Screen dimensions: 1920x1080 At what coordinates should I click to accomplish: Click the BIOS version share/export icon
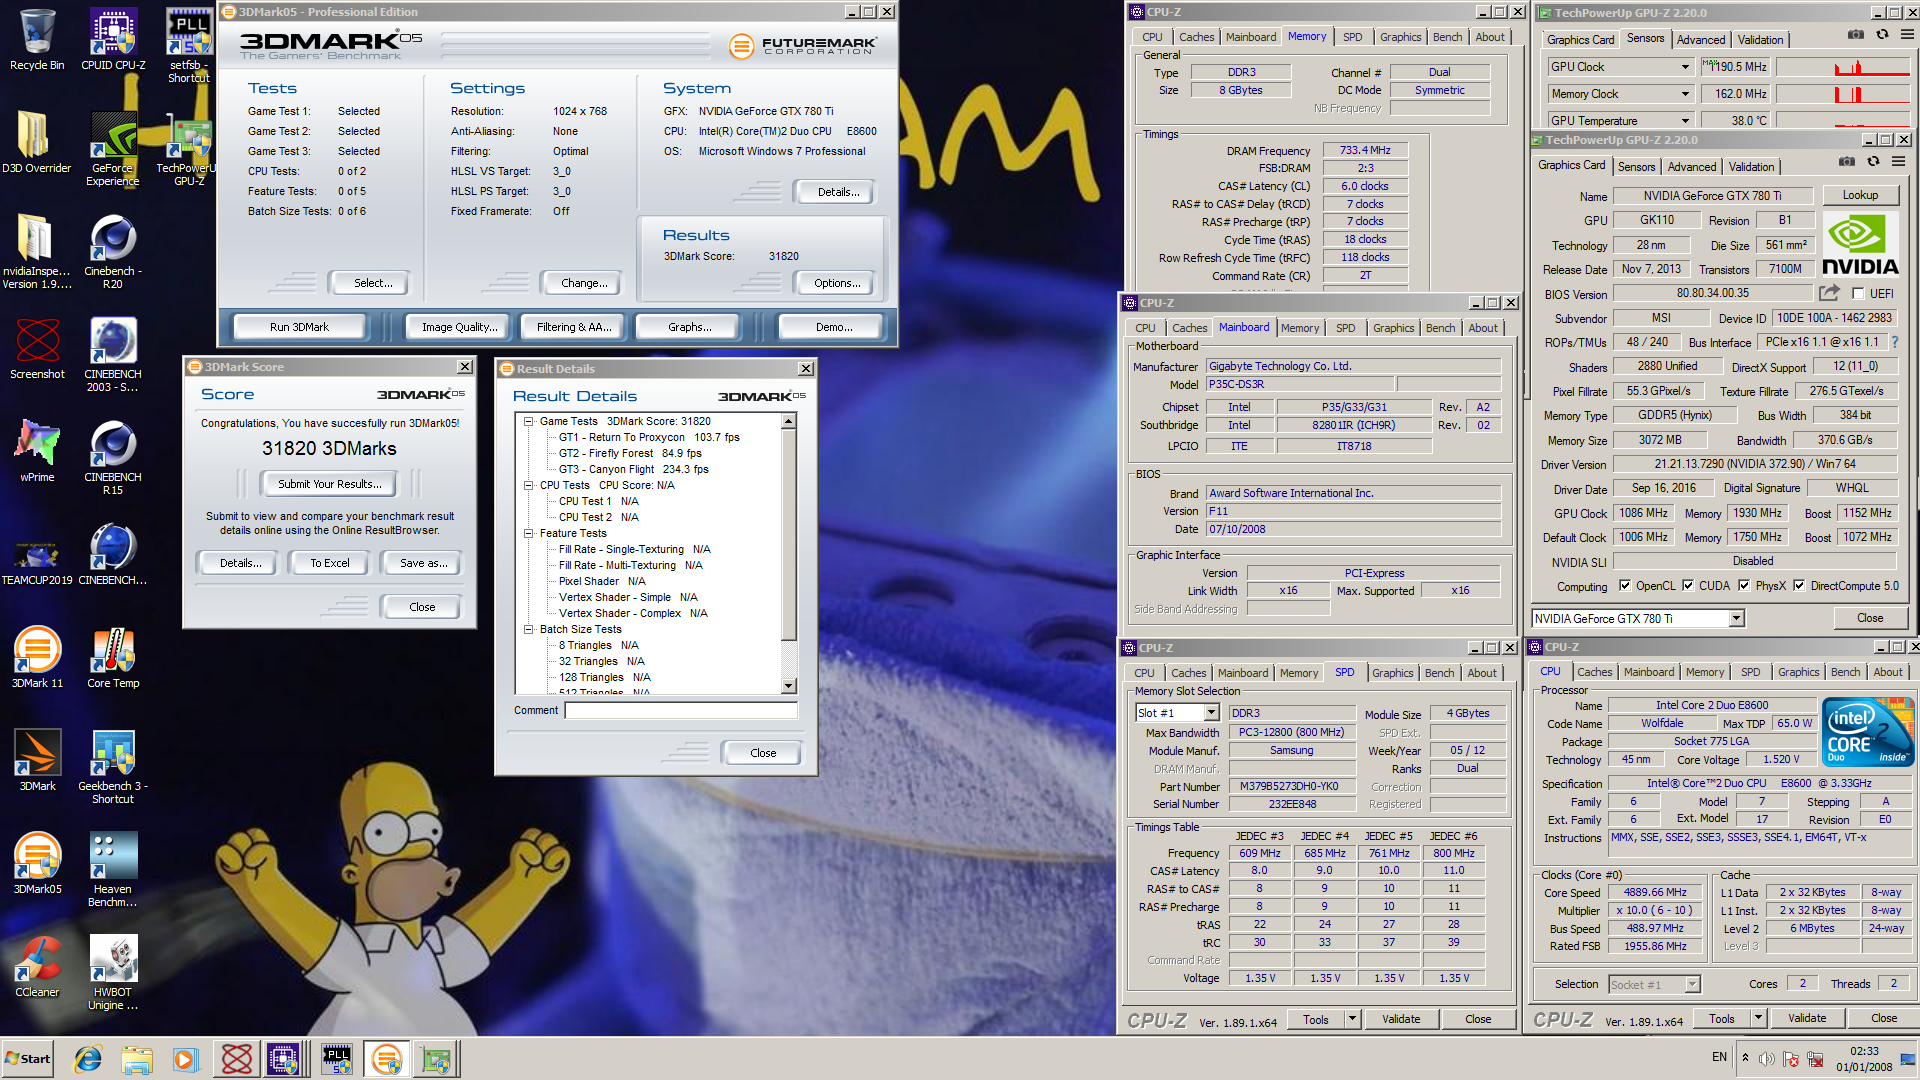pyautogui.click(x=1829, y=293)
